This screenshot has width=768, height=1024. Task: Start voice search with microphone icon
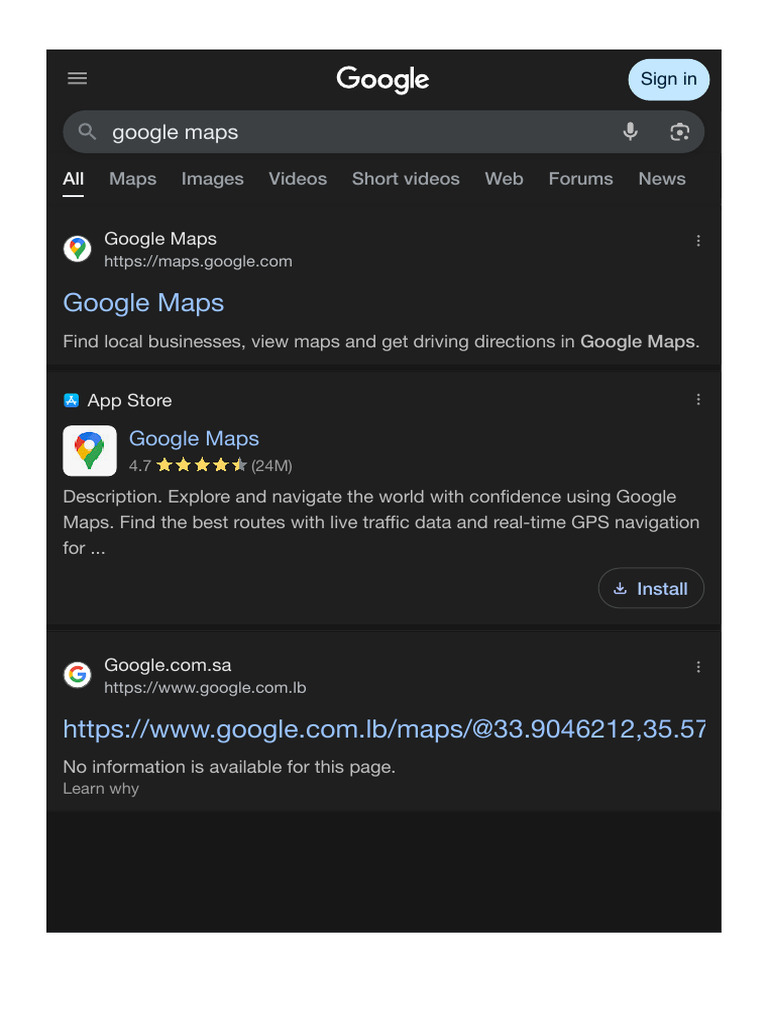coord(630,132)
